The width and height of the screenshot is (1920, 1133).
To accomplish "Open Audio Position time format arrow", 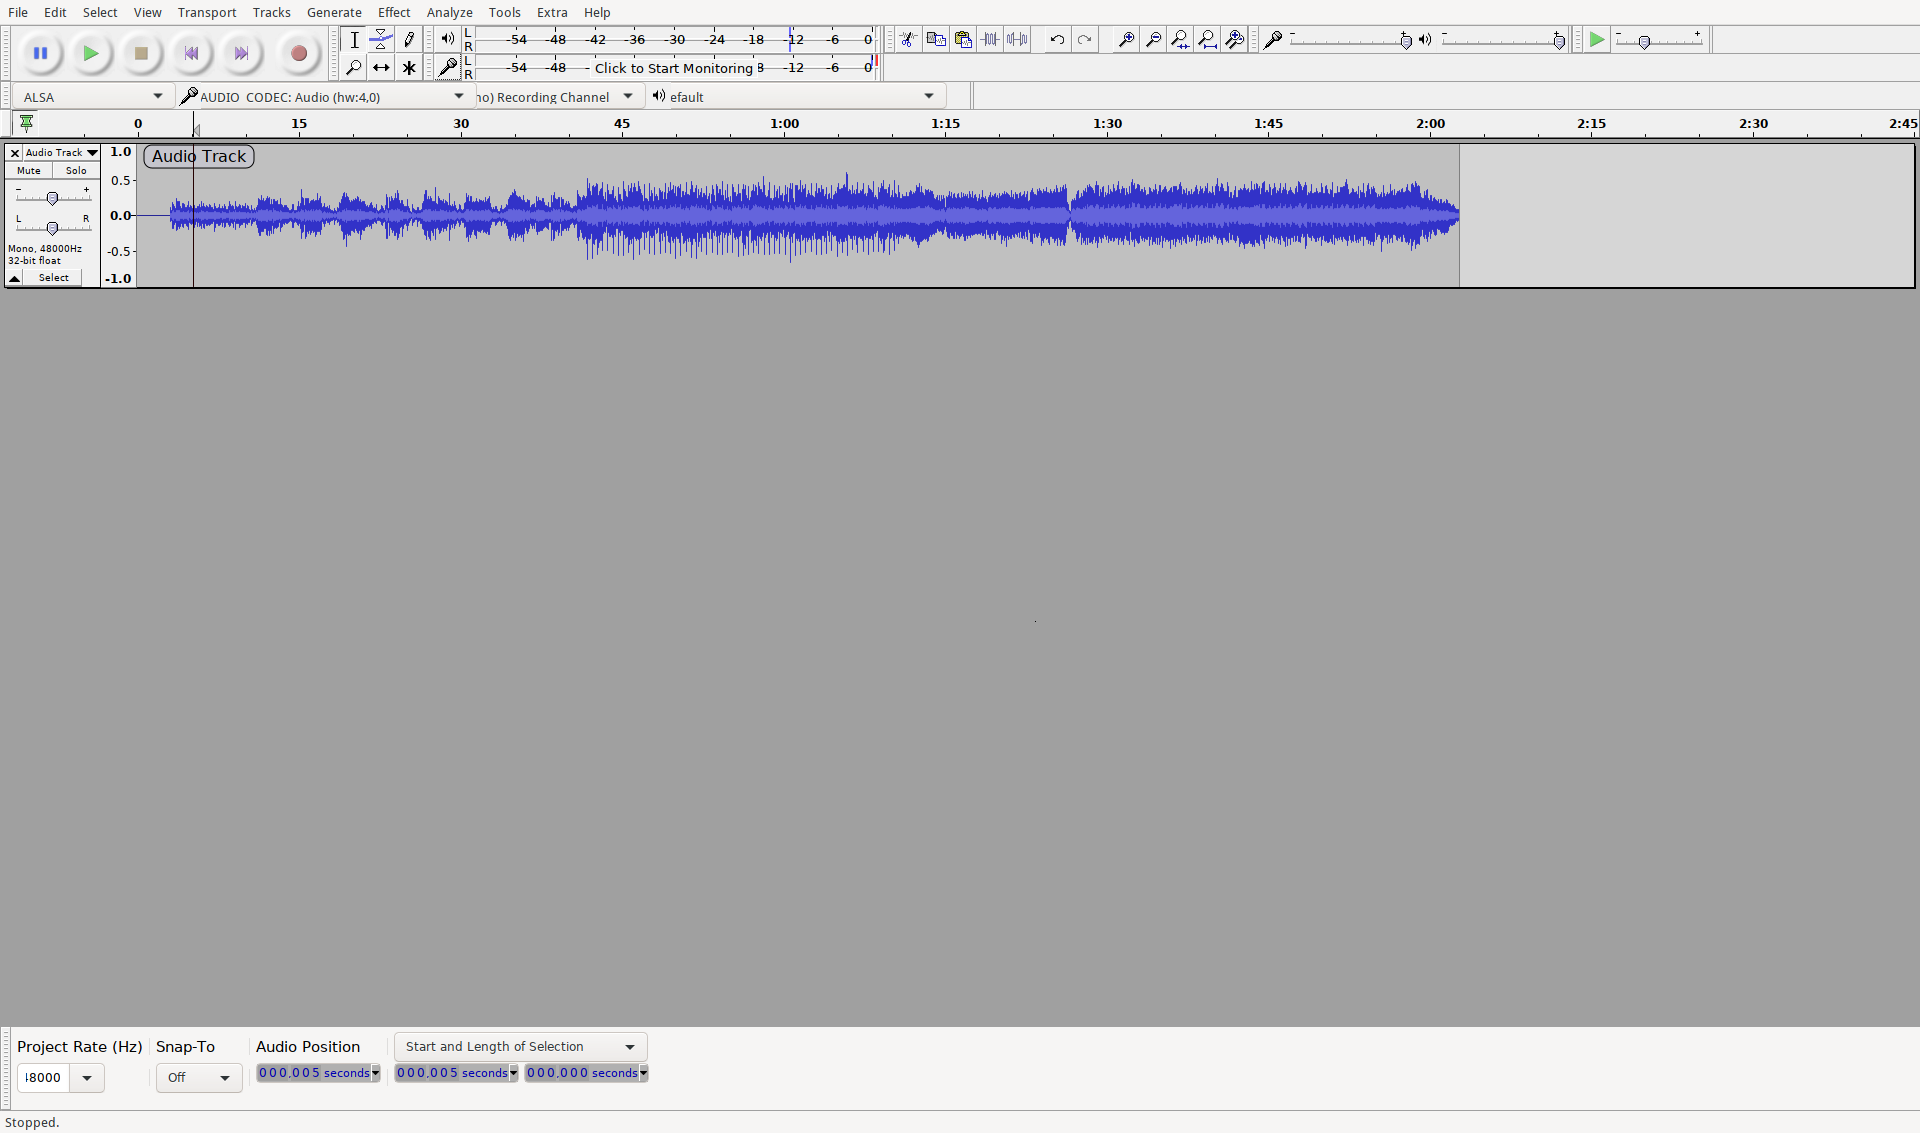I will pyautogui.click(x=376, y=1073).
